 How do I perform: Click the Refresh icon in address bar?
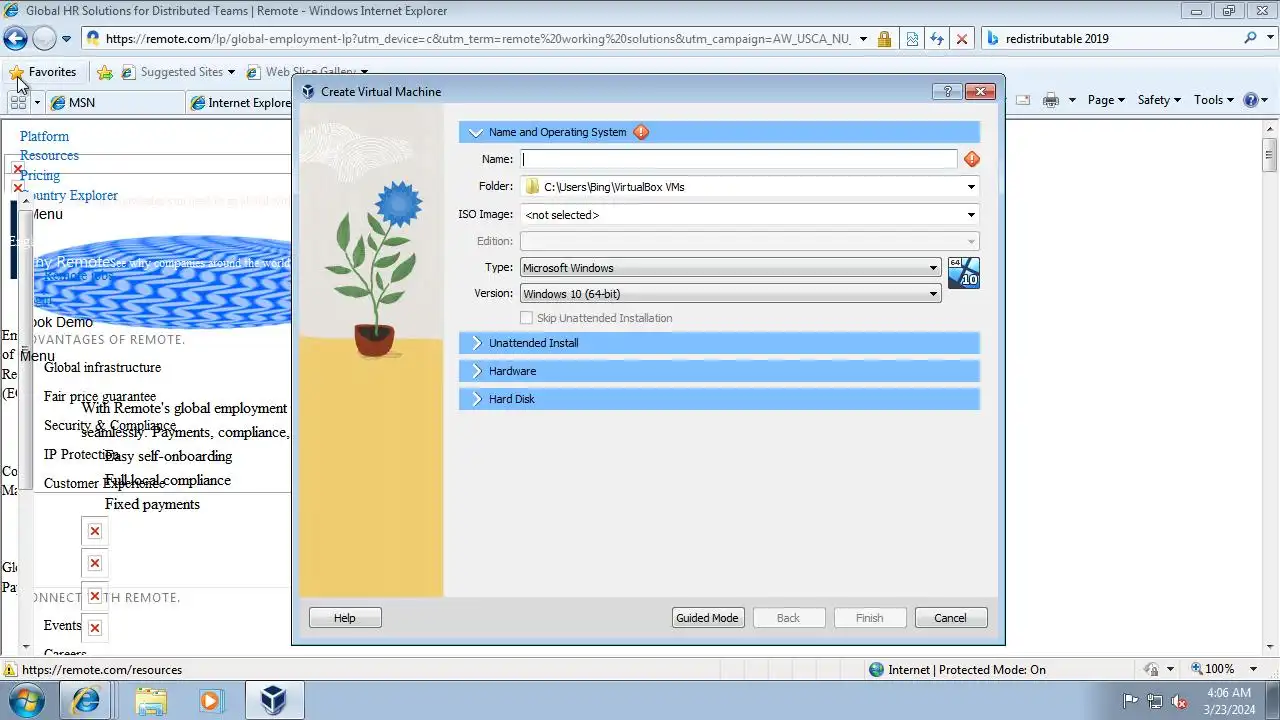(937, 39)
